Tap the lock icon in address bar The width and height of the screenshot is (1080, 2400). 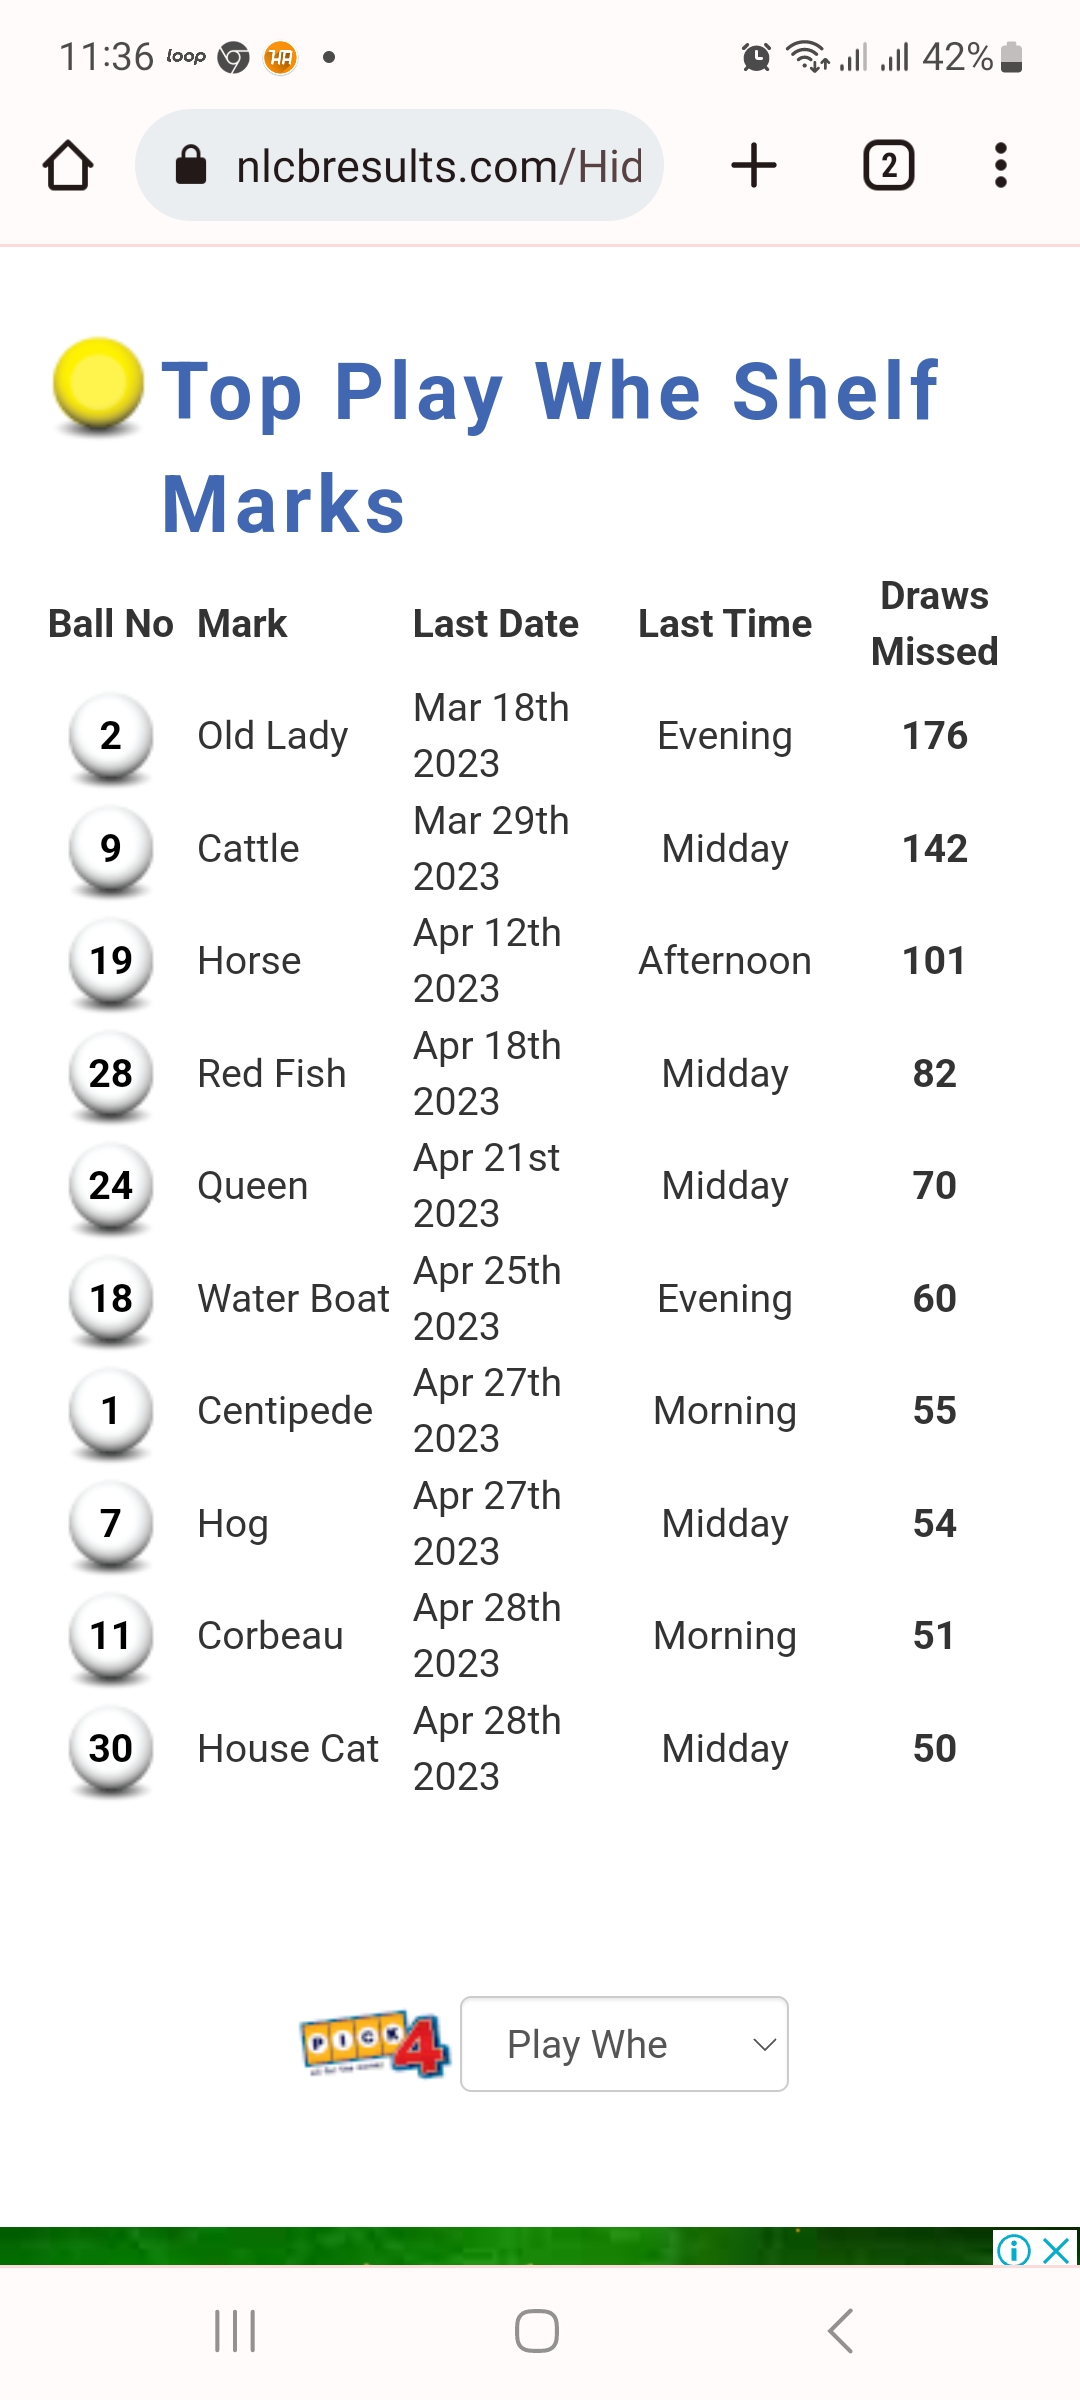click(190, 165)
